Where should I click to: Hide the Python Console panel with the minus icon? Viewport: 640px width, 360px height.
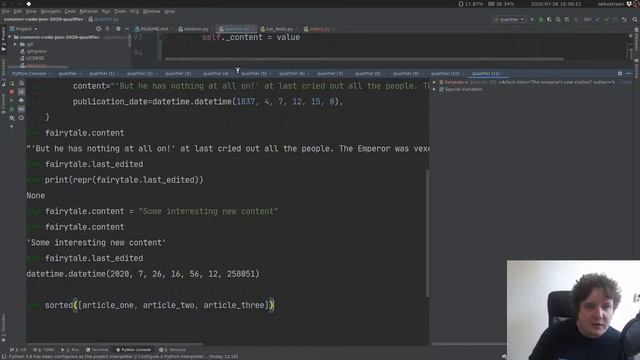click(x=629, y=73)
